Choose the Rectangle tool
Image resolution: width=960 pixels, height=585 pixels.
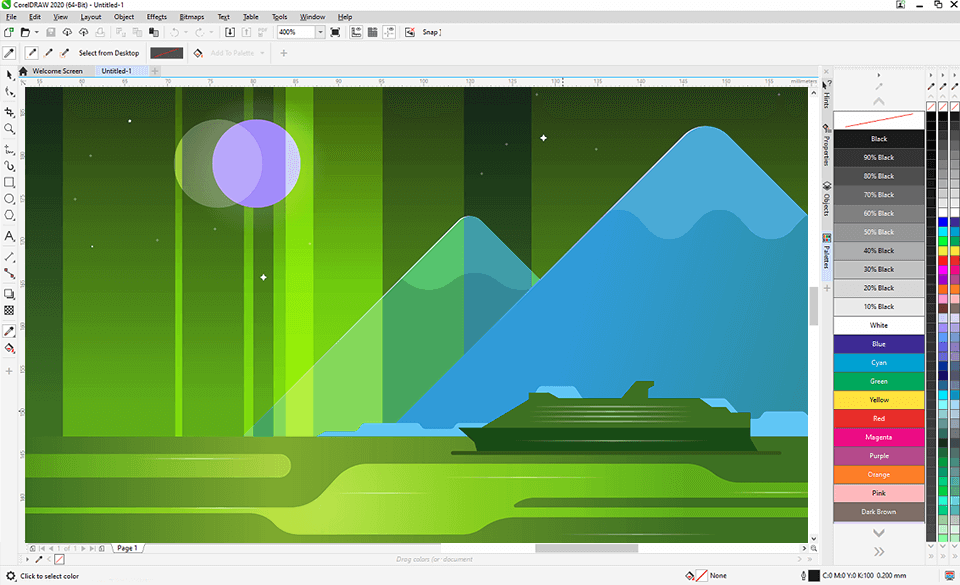pos(10,183)
